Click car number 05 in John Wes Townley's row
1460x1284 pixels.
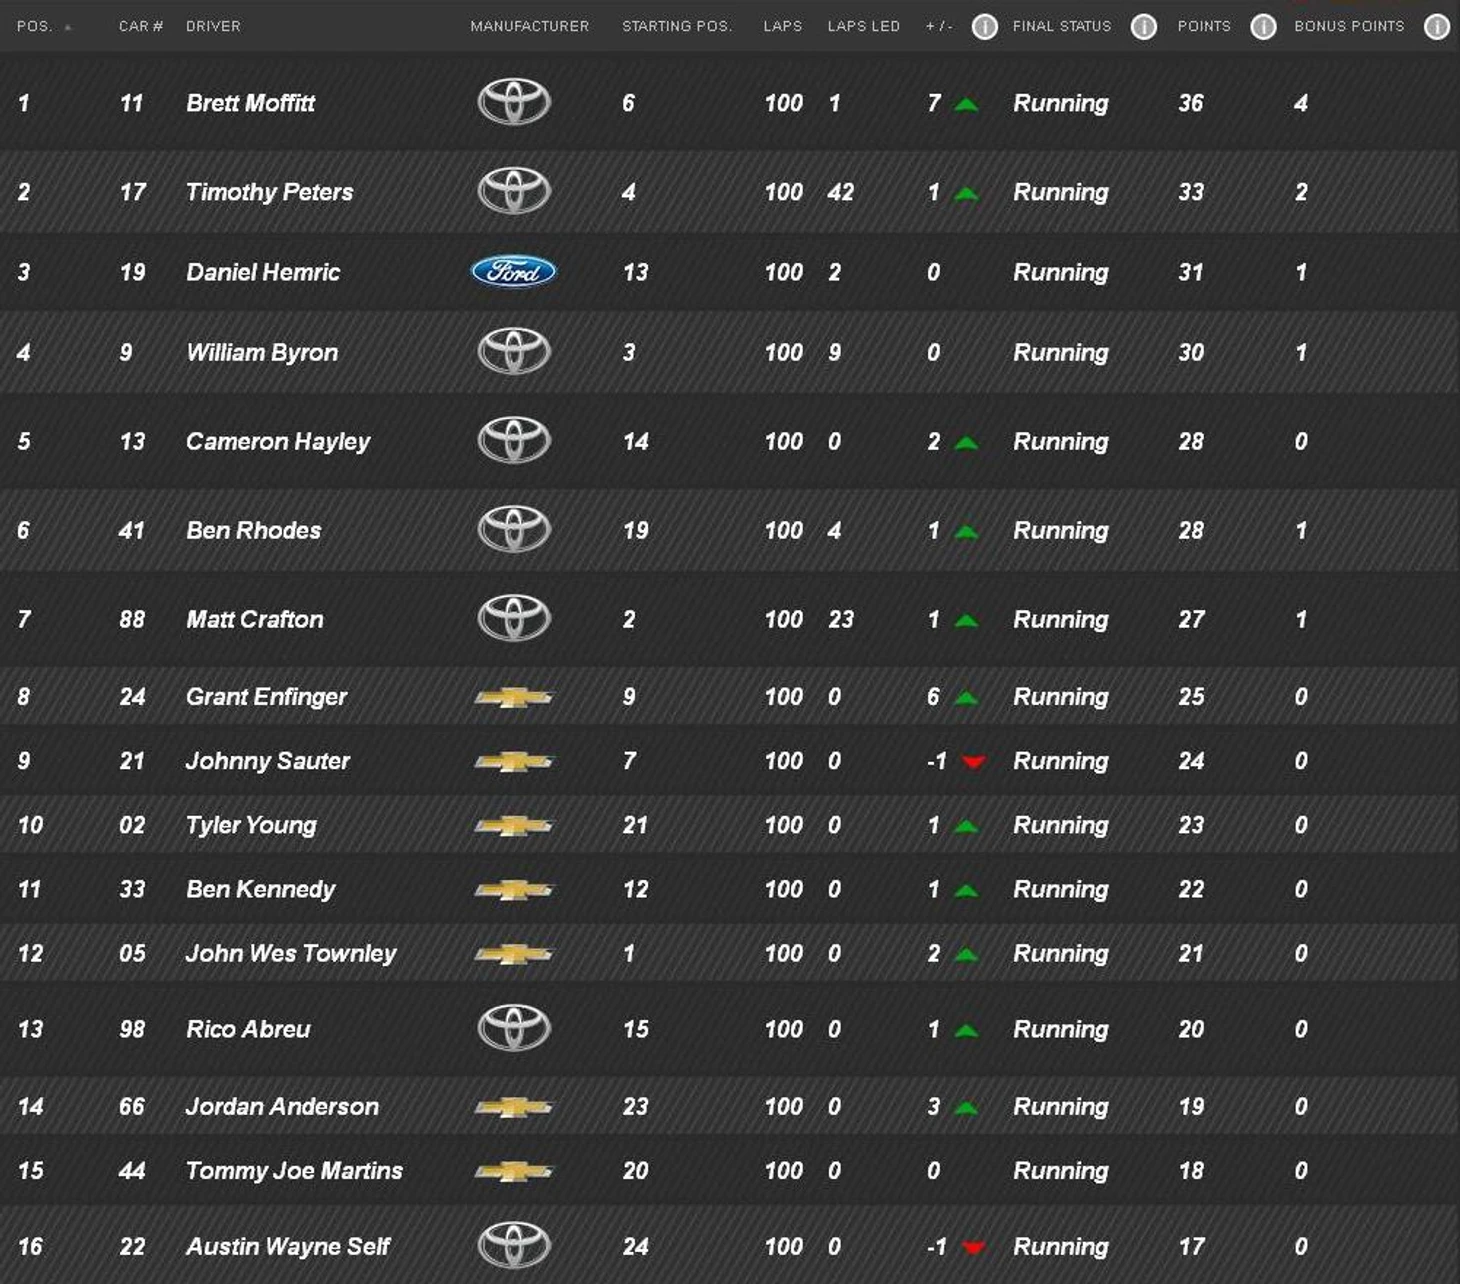click(132, 953)
